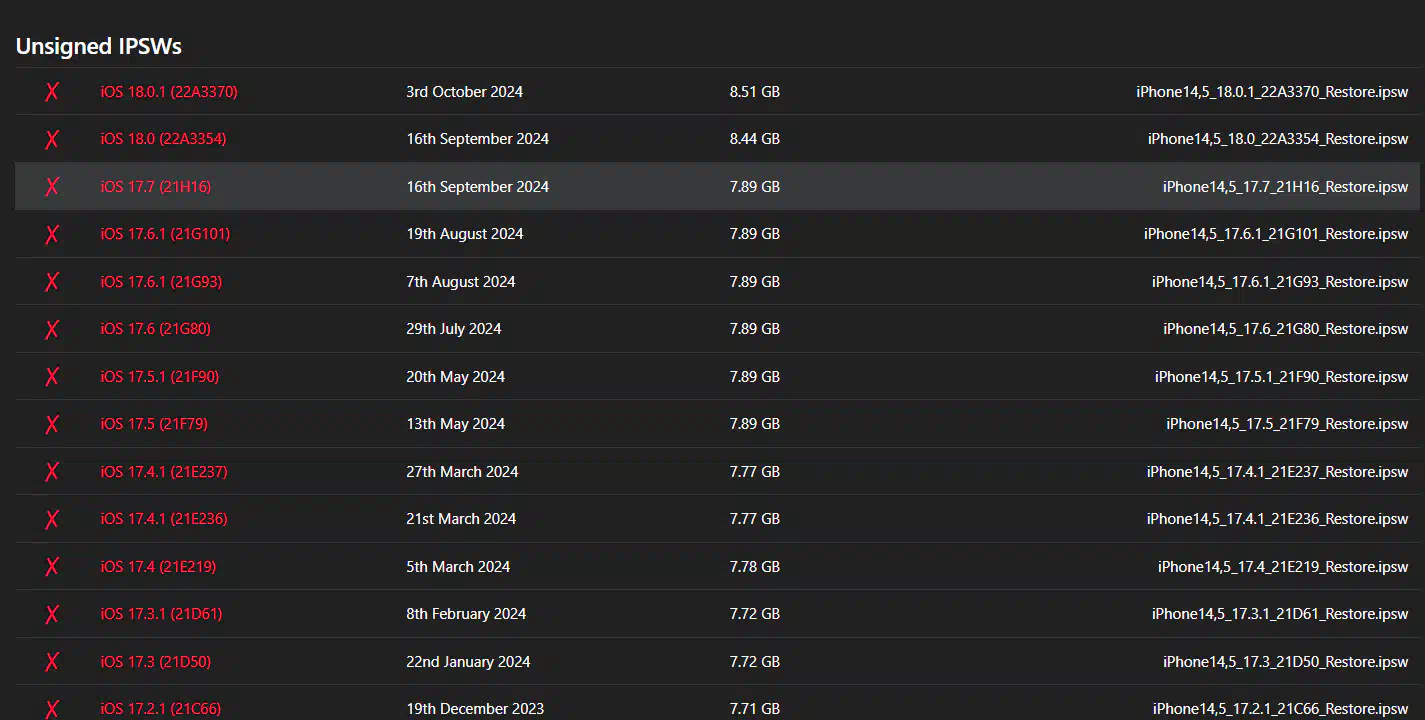
Task: Click filename iPhone14,5_17.3_21D50_Restore.ipsw
Action: [1286, 662]
